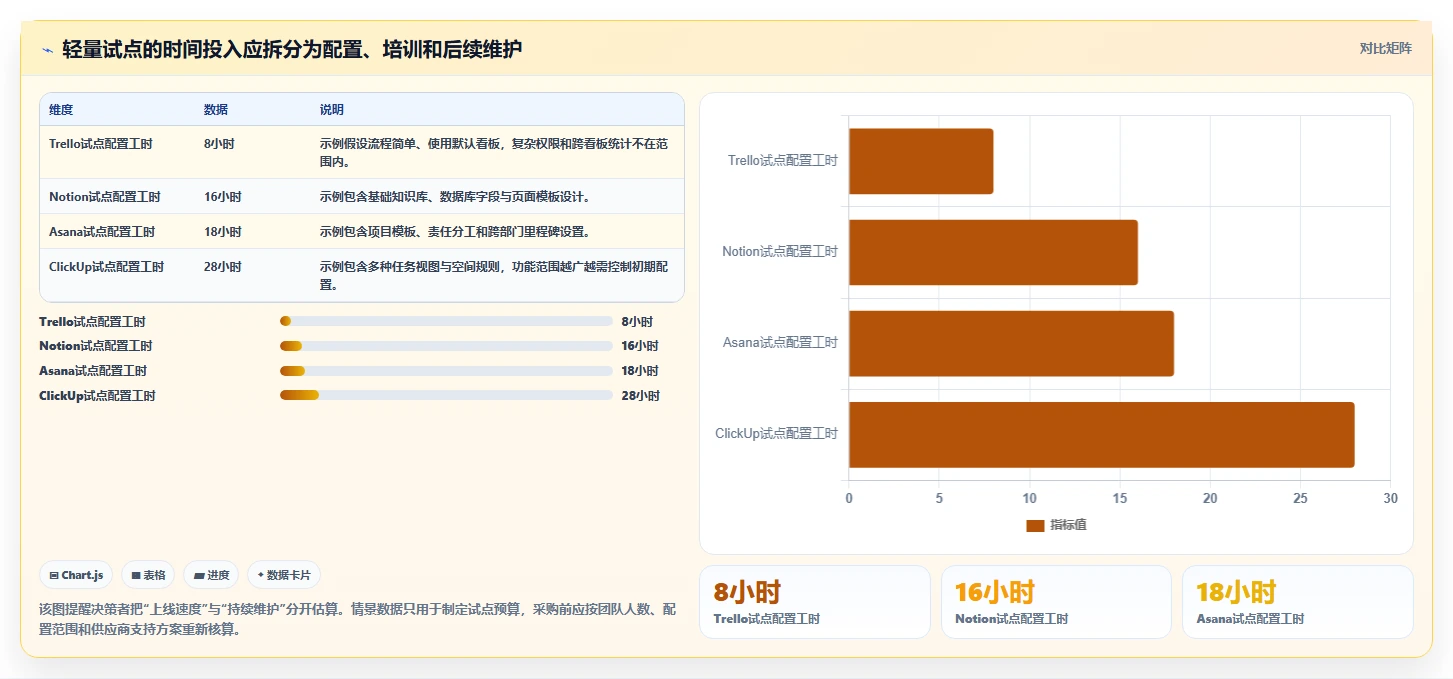
Task: Select the 16小时 cell in the table
Action: click(223, 197)
